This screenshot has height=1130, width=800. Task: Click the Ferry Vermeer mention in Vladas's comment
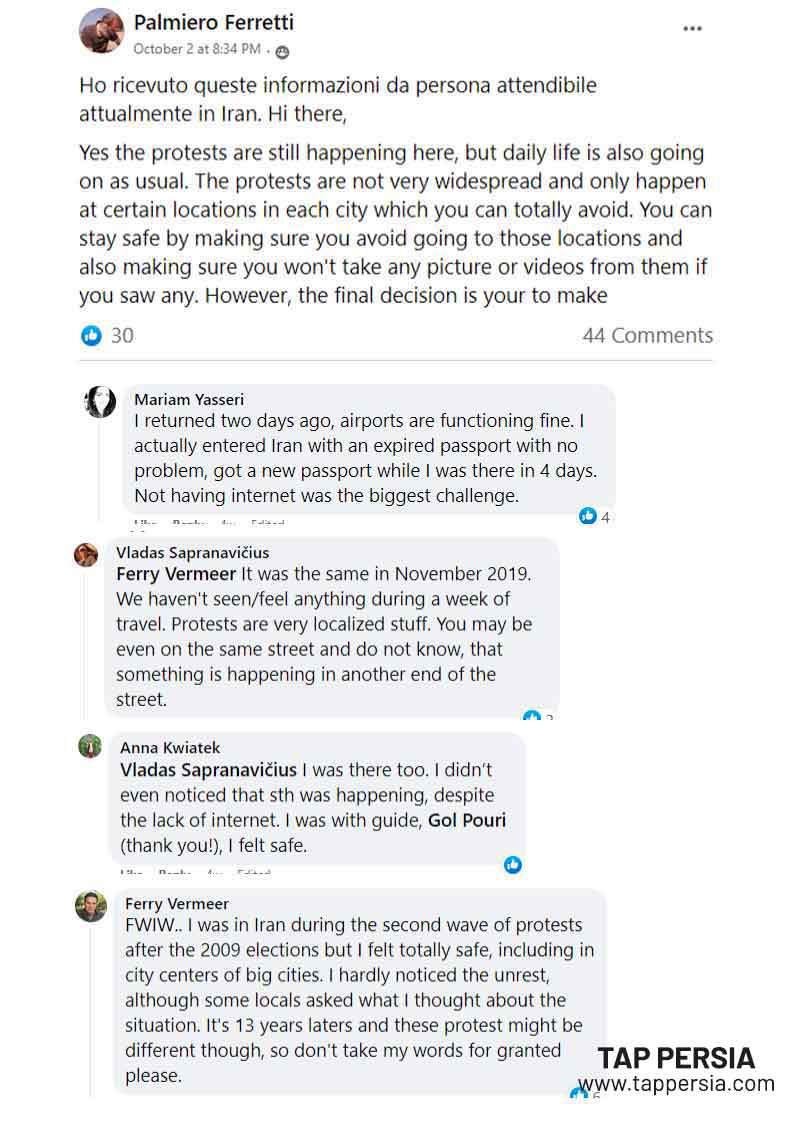pos(176,574)
